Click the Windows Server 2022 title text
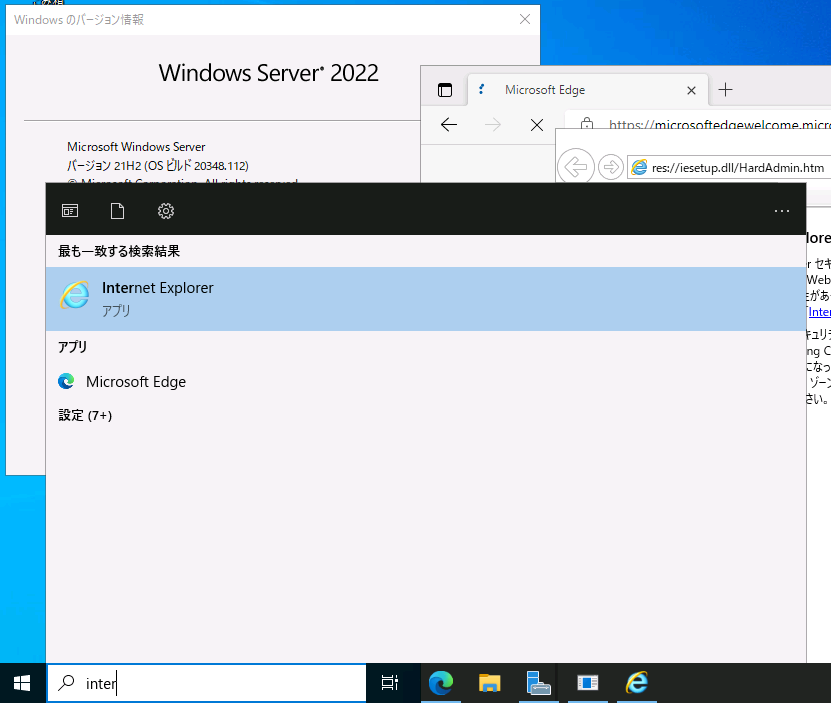This screenshot has height=703, width=831. pyautogui.click(x=269, y=73)
